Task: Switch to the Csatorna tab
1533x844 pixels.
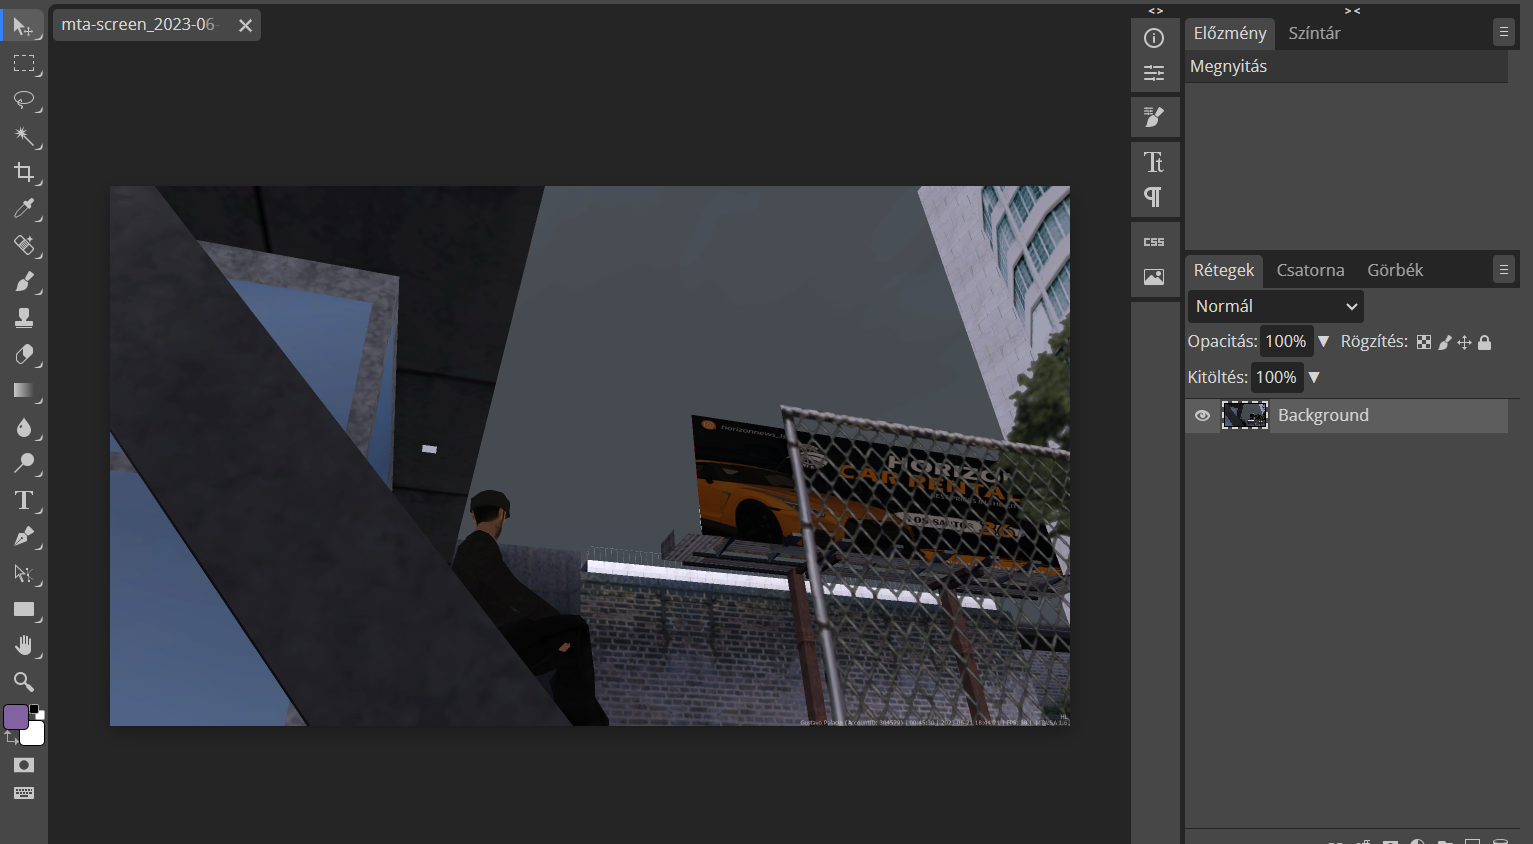Action: tap(1310, 270)
